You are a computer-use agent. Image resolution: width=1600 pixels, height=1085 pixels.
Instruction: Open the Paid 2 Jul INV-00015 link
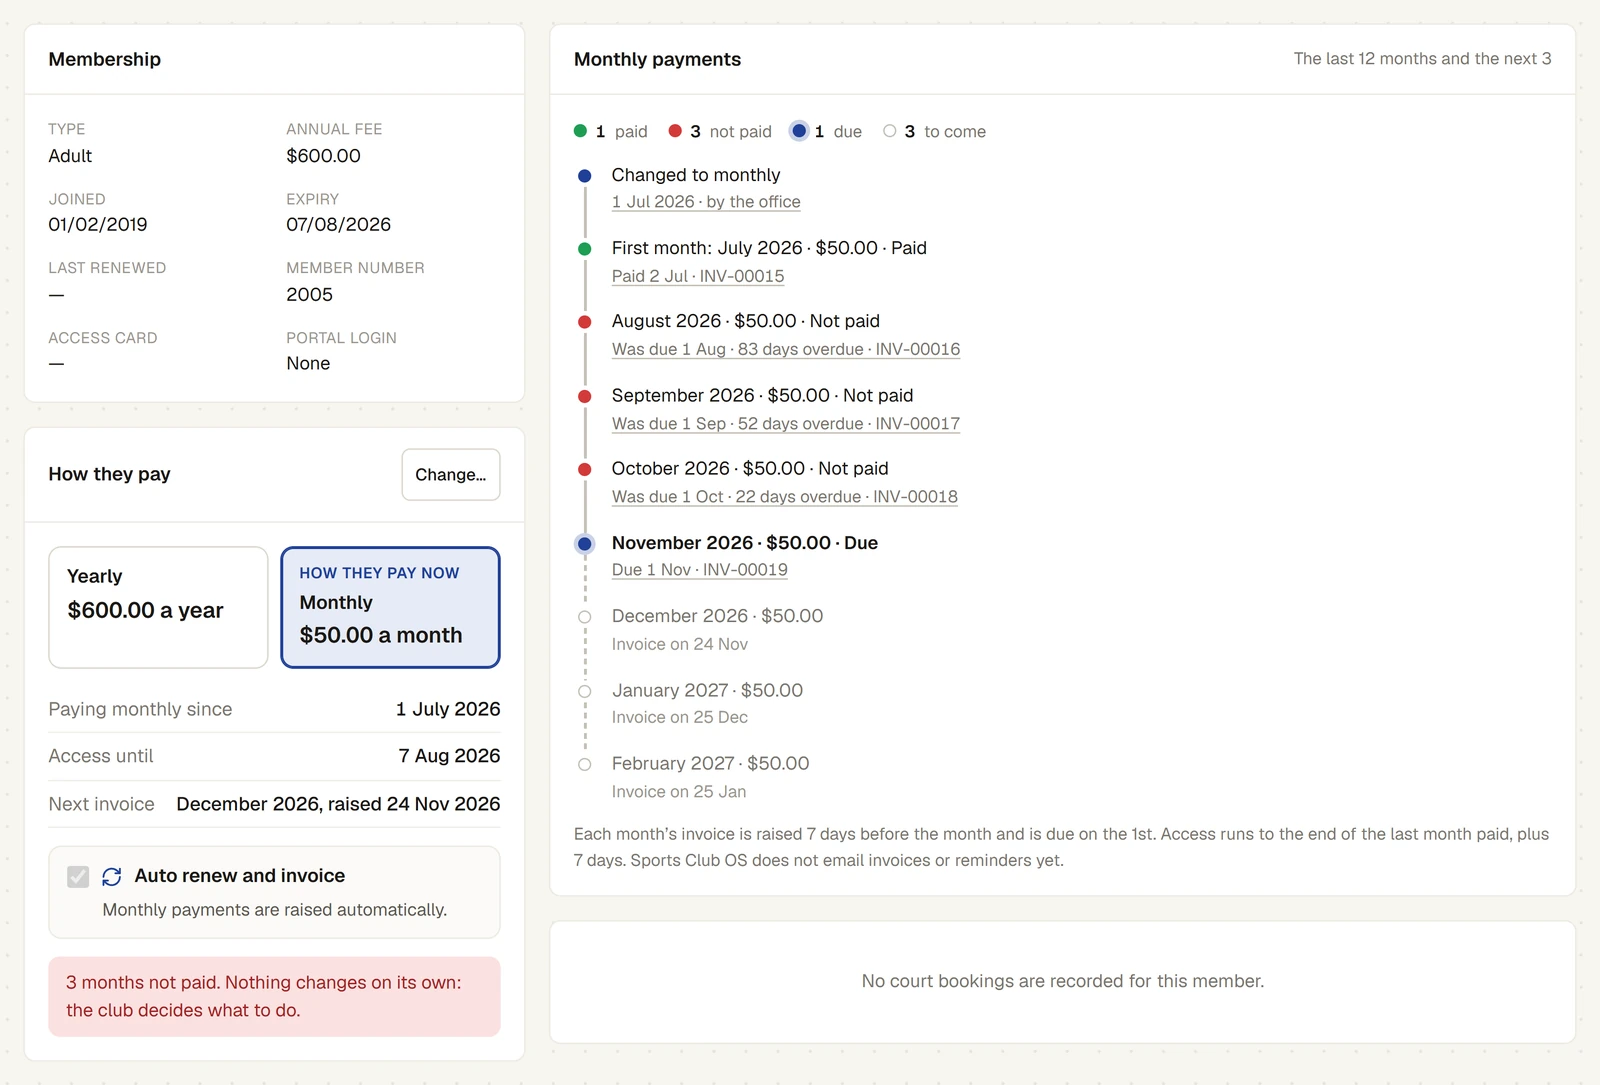[698, 276]
